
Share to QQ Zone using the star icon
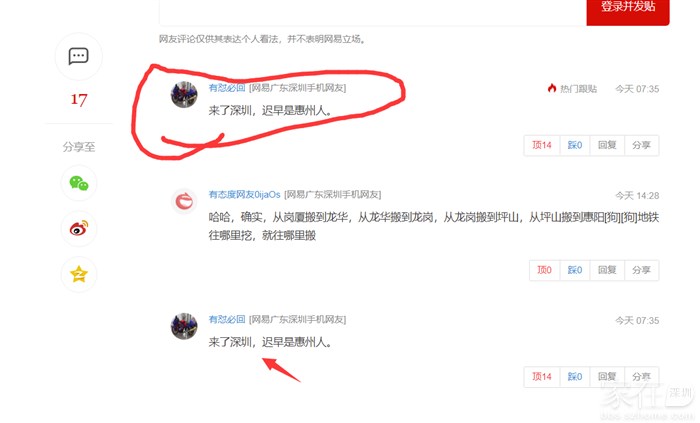79,274
